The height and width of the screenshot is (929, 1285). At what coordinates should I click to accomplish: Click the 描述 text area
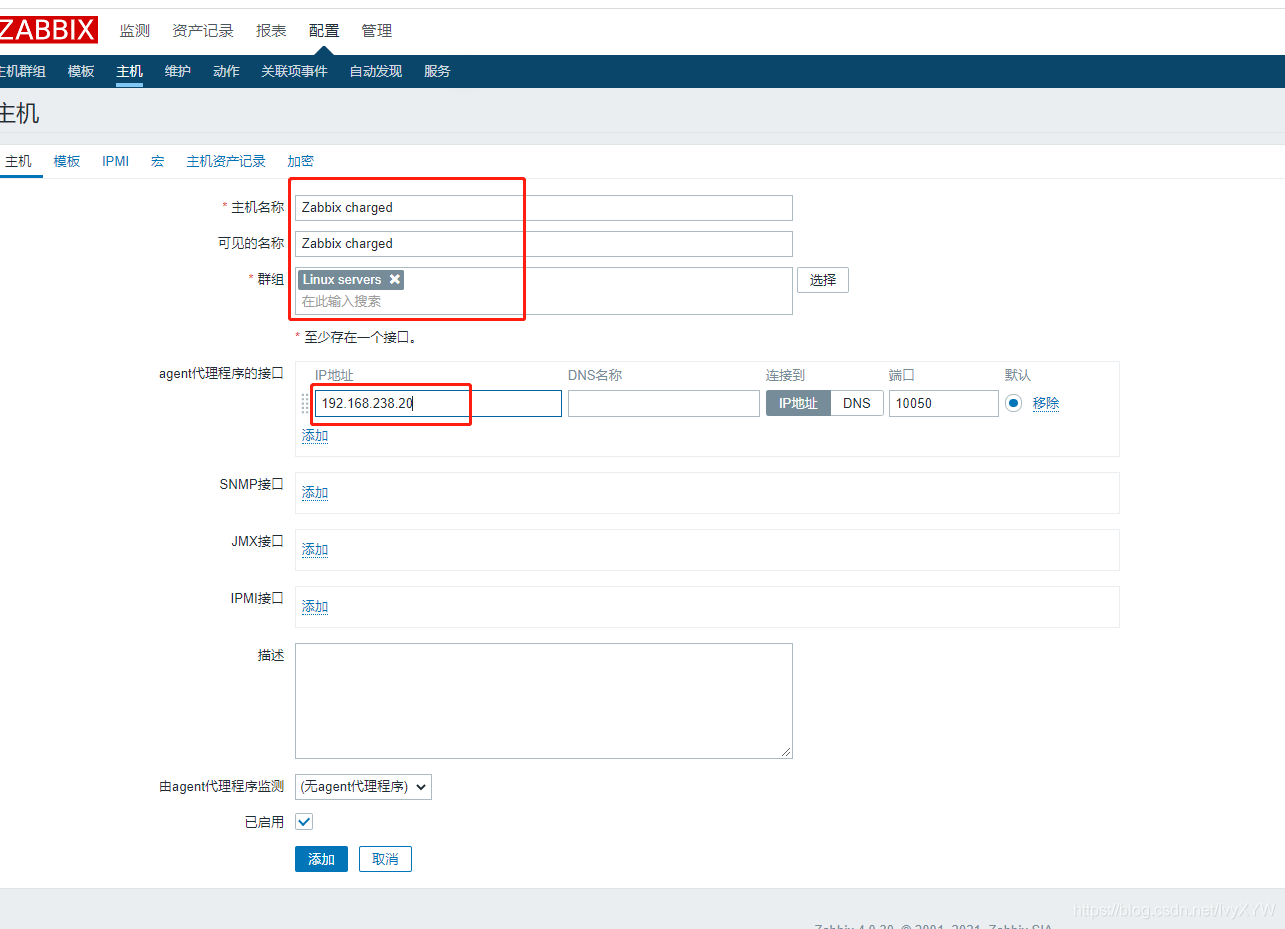pos(544,701)
